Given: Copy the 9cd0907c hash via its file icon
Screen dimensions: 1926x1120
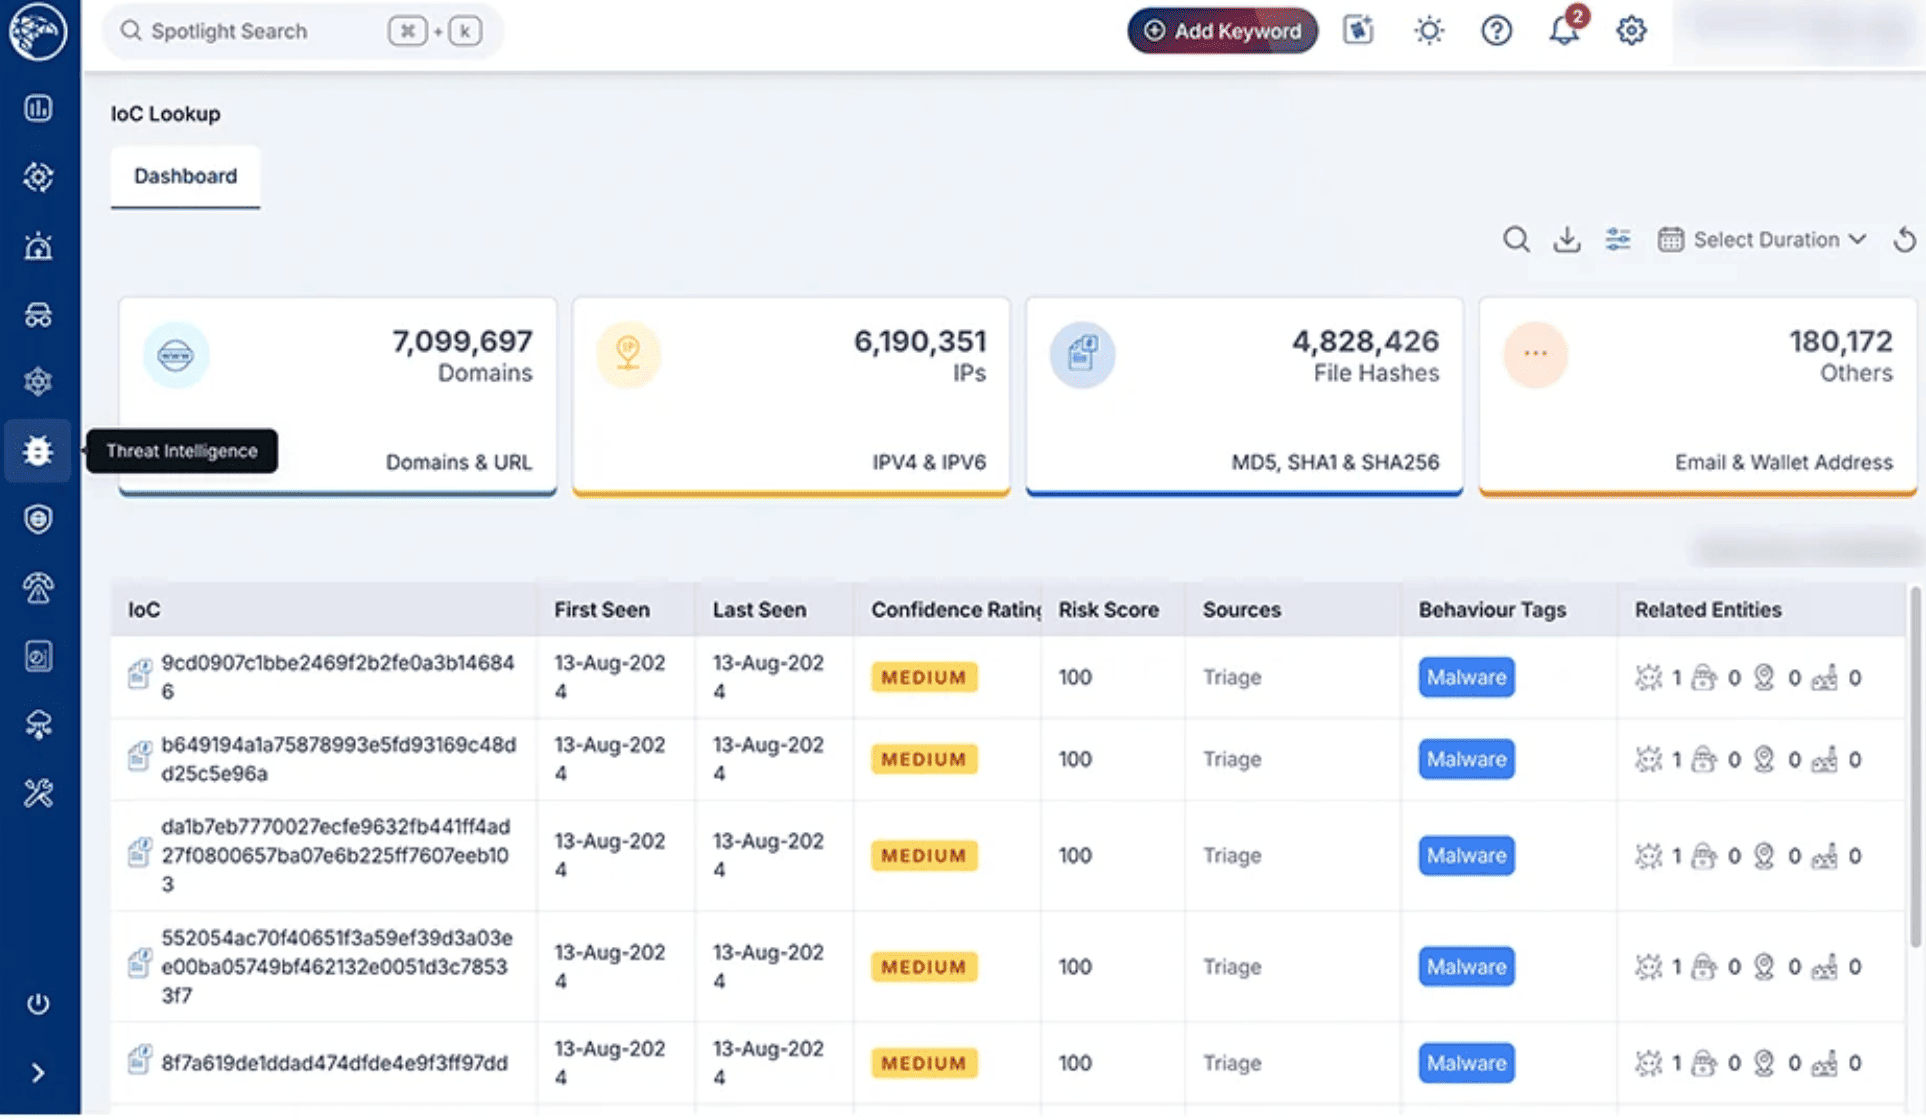Looking at the screenshot, I should [140, 673].
